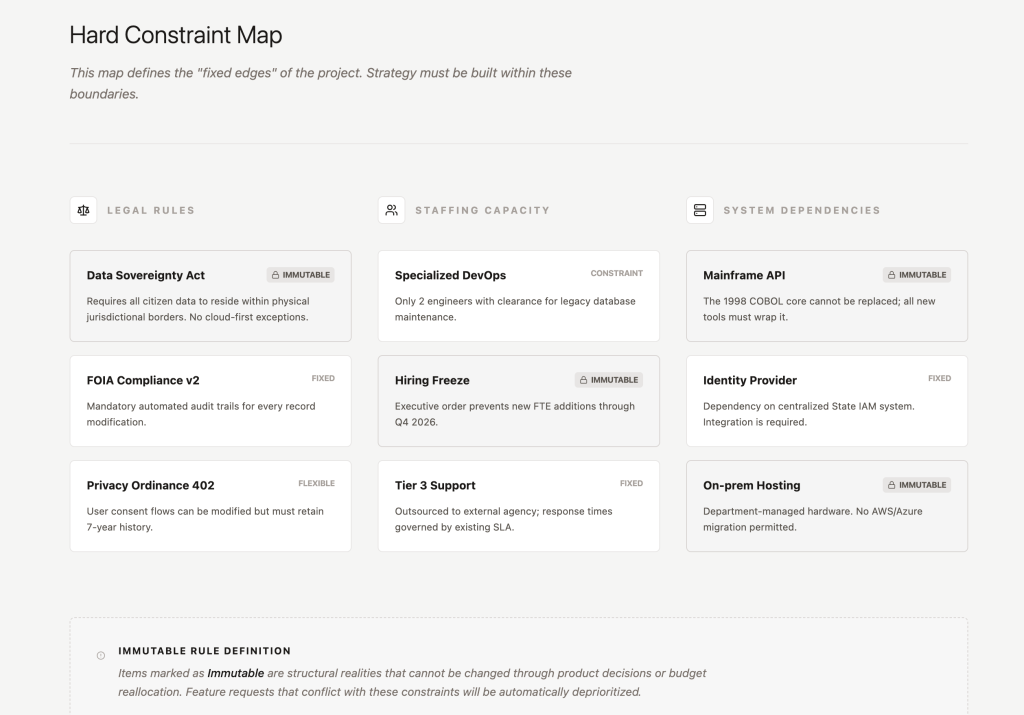Click the info icon beside Immutable Rule Definition
Image resolution: width=1024 pixels, height=715 pixels.
(x=100, y=656)
